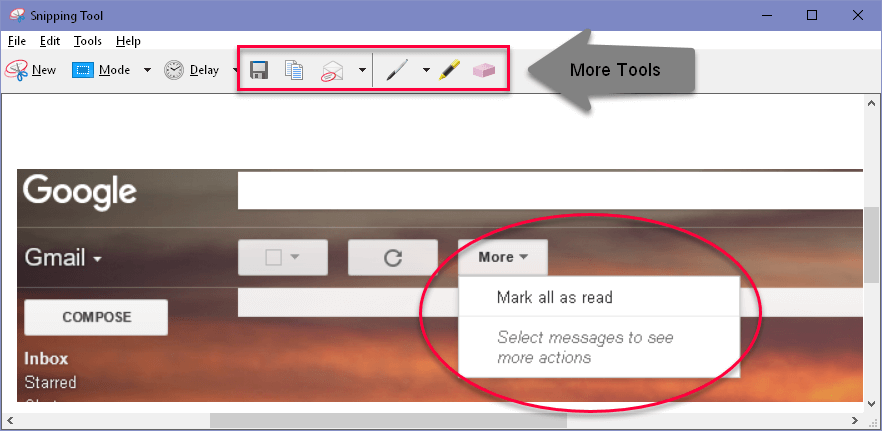The image size is (882, 431).
Task: Click the New snip scissors button
Action: pos(30,70)
